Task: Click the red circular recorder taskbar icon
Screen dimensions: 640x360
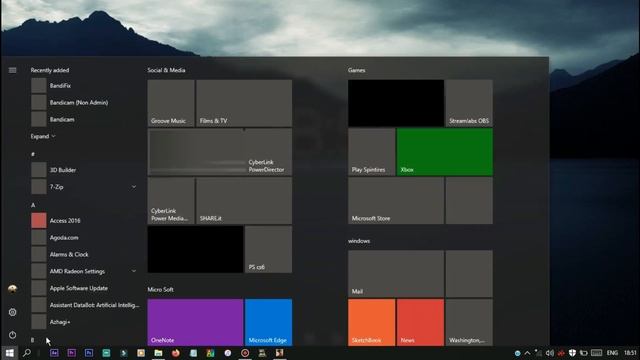Action: pos(245,353)
